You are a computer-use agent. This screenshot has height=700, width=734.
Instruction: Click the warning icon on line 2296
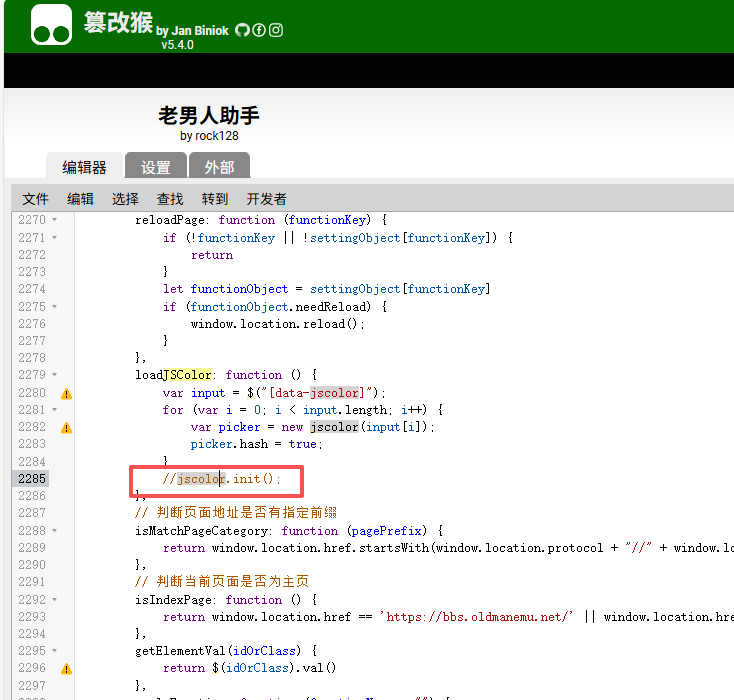coord(66,669)
